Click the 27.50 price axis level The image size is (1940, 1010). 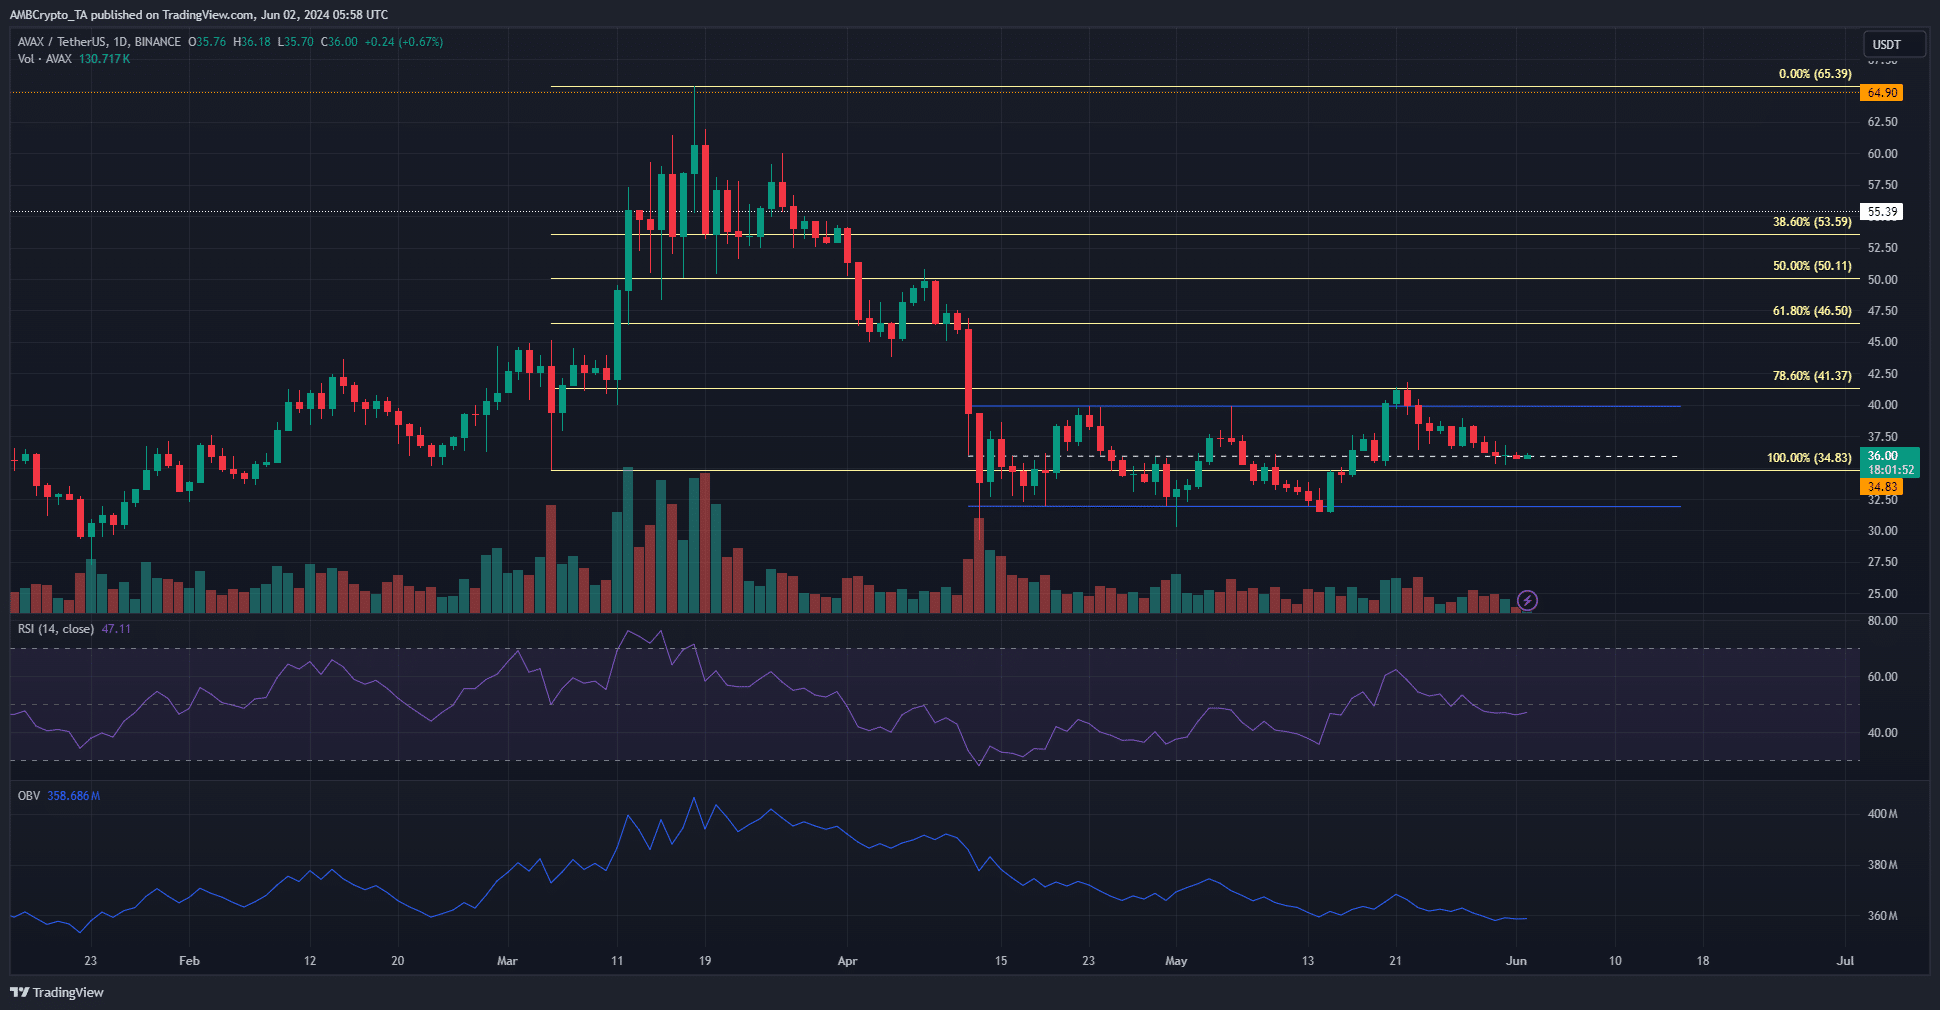point(1882,562)
